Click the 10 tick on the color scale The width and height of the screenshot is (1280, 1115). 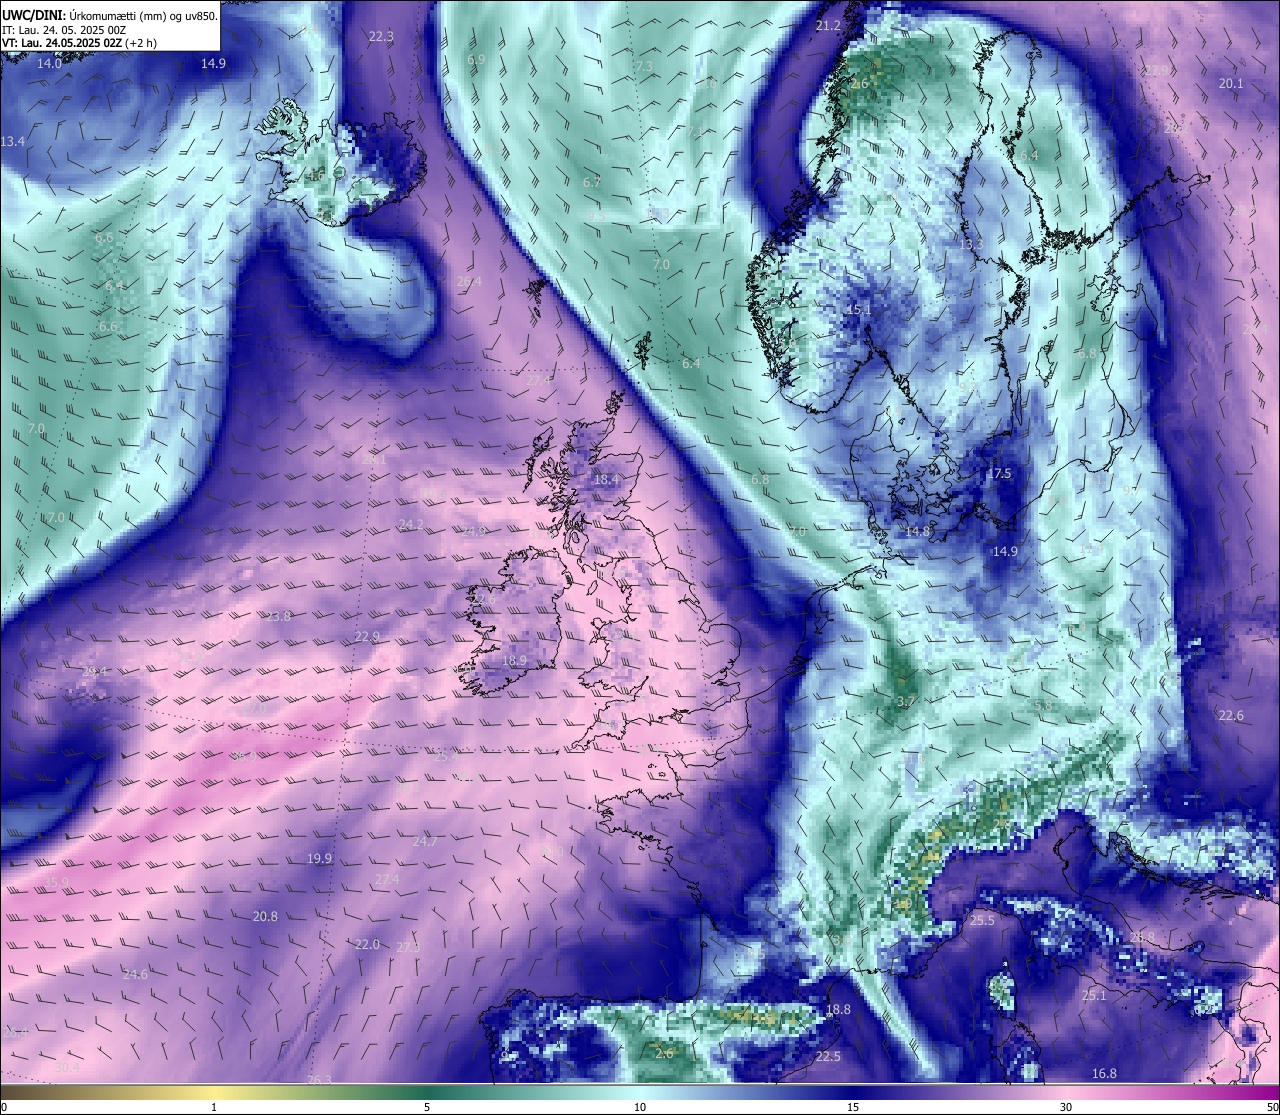[x=640, y=1107]
